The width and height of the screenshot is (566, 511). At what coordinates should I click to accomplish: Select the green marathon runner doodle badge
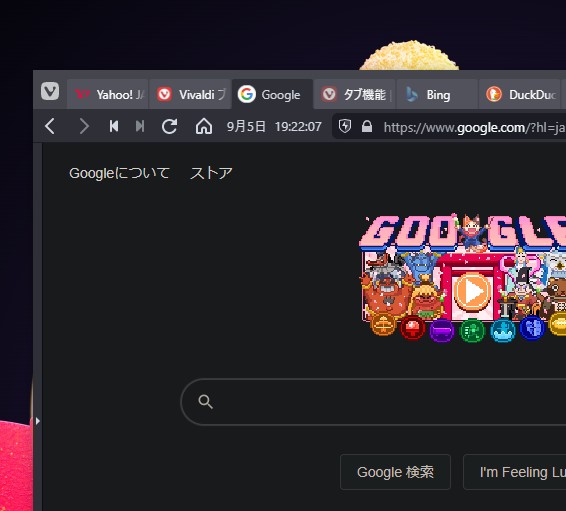point(472,330)
